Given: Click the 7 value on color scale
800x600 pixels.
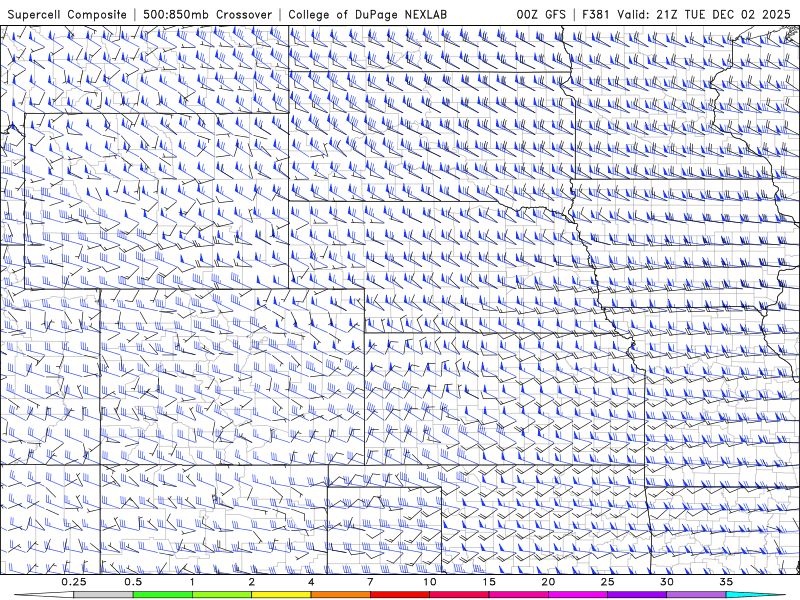Looking at the screenshot, I should coord(370,582).
